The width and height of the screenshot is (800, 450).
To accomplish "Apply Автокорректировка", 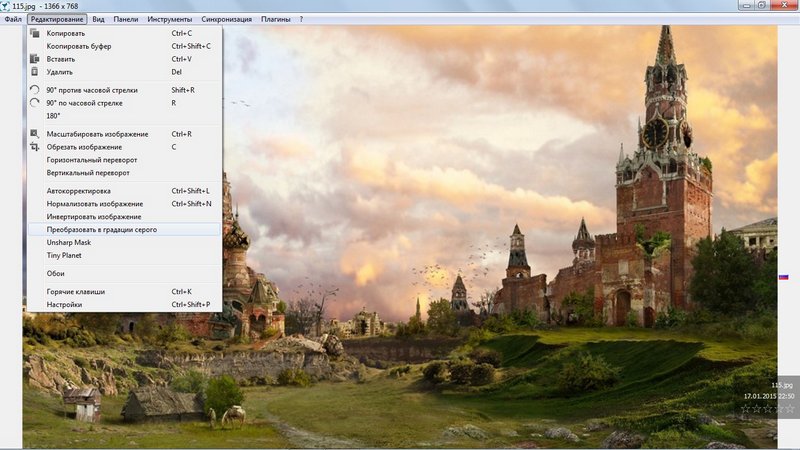I will (124, 191).
